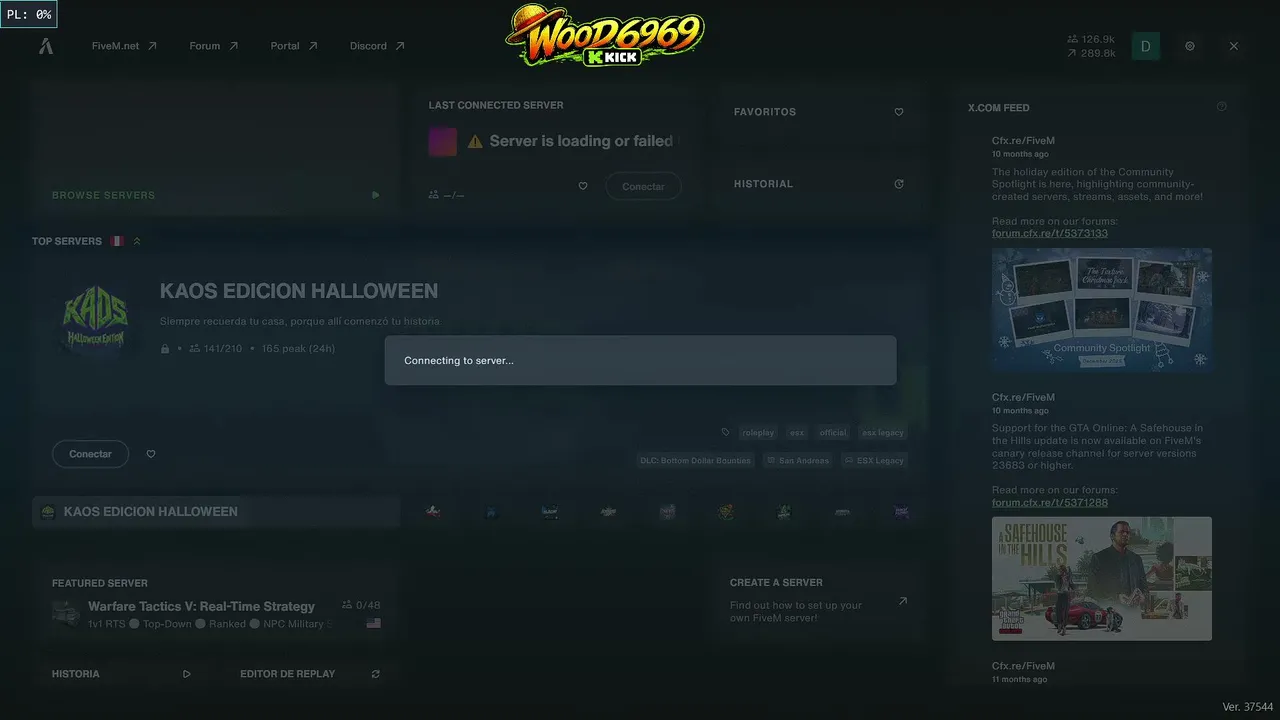Click the Create a Server heading
Screen dimensions: 1280x720
click(776, 582)
